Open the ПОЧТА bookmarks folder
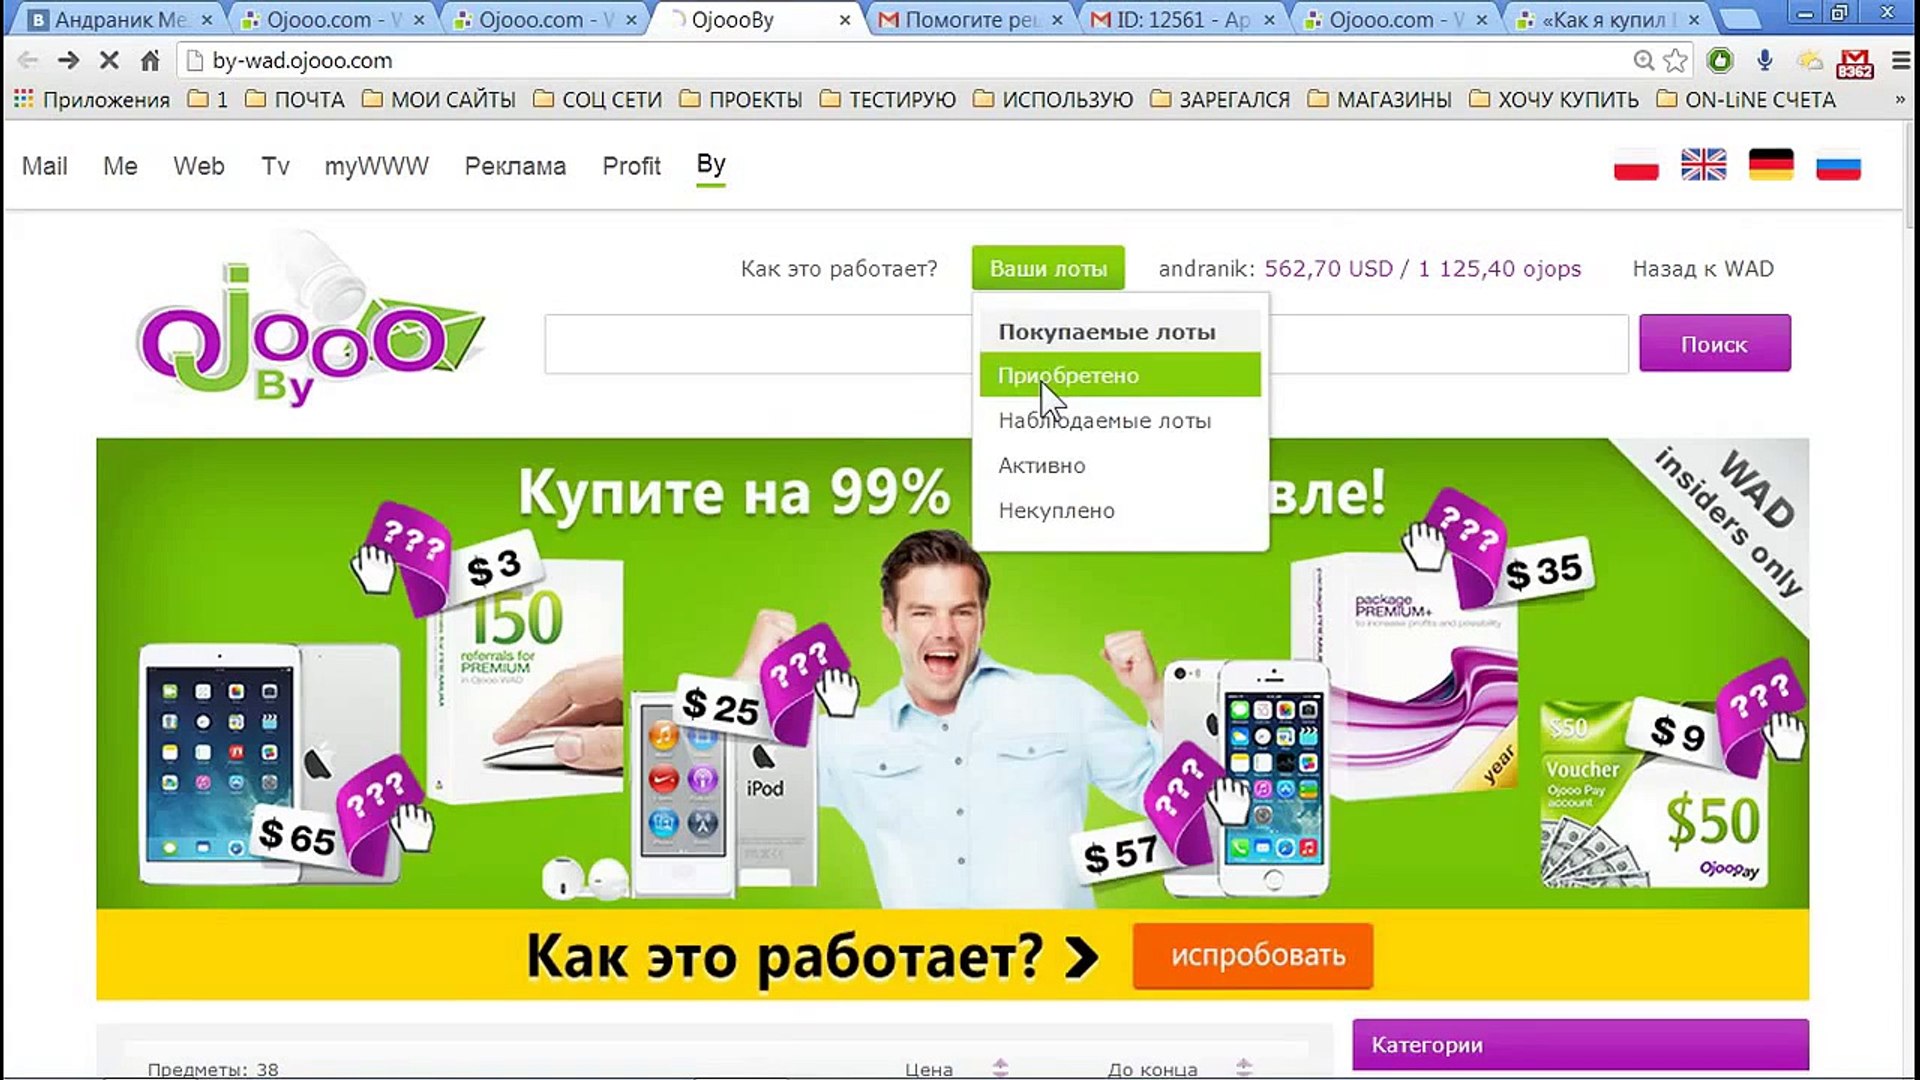 point(295,100)
